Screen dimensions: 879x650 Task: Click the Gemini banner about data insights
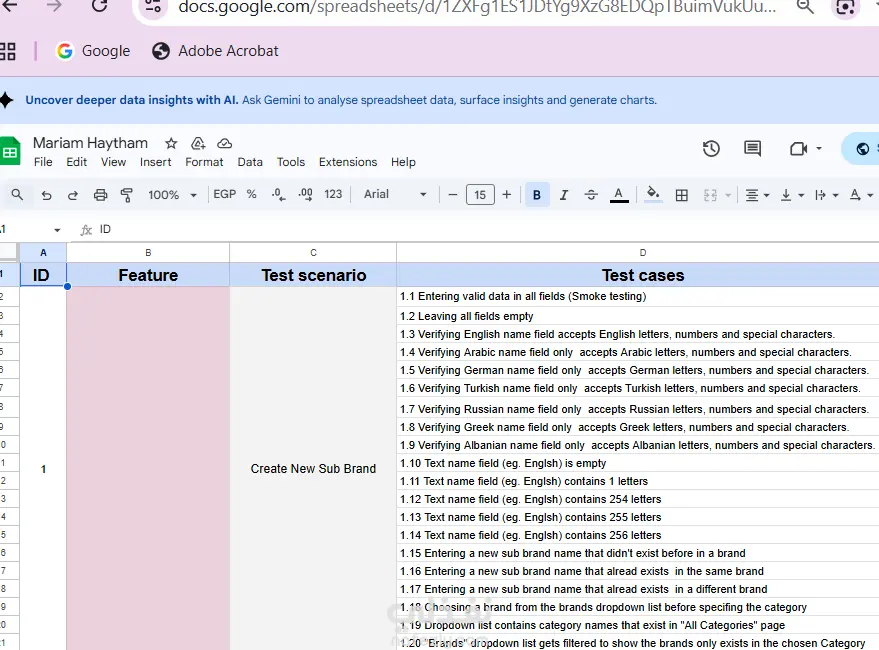(x=341, y=100)
